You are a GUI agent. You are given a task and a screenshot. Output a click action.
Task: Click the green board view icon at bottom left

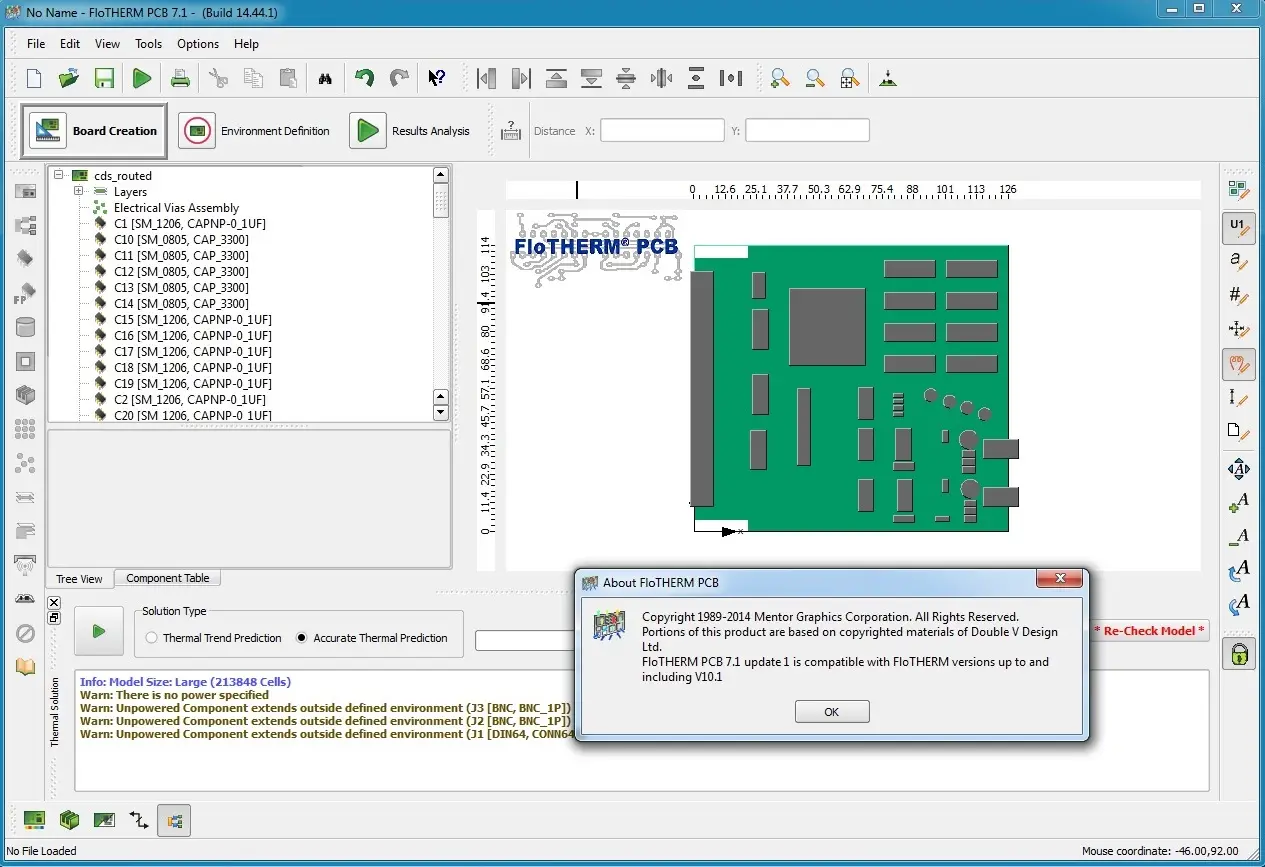[34, 821]
